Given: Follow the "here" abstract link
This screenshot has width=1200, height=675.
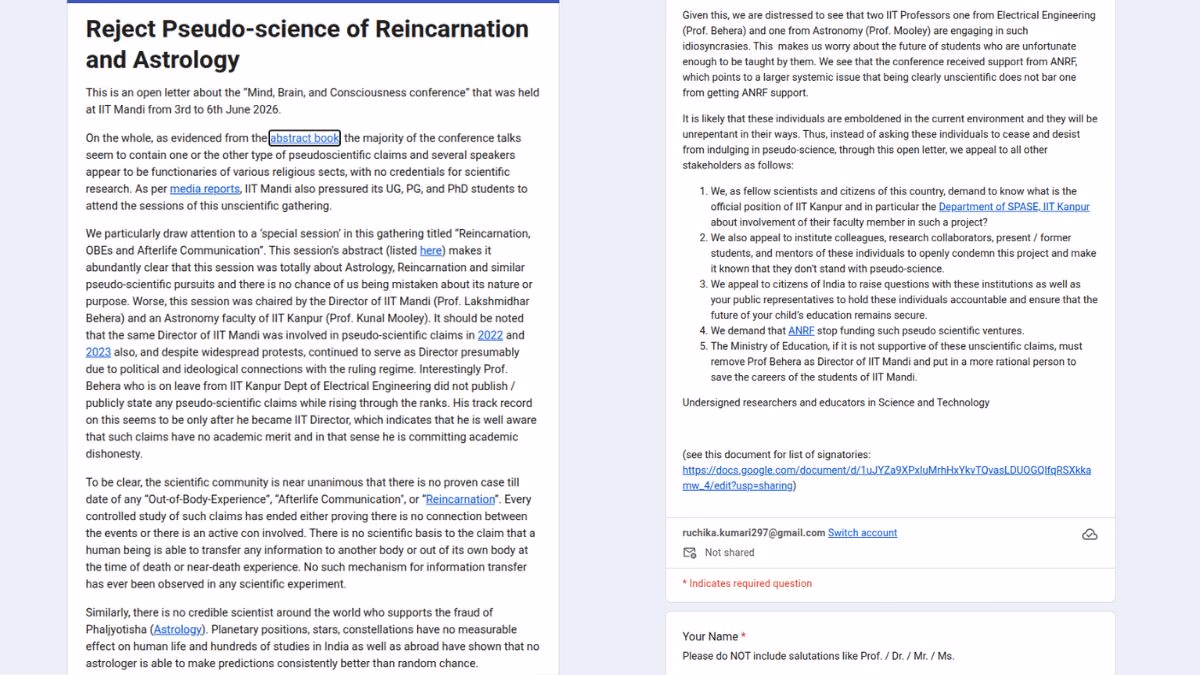Looking at the screenshot, I should (431, 251).
